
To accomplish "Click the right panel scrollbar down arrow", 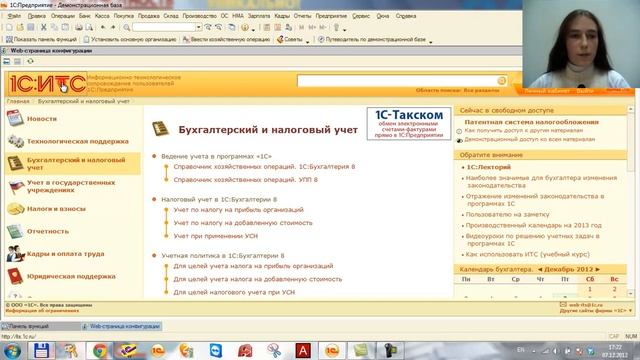I will point(631,293).
